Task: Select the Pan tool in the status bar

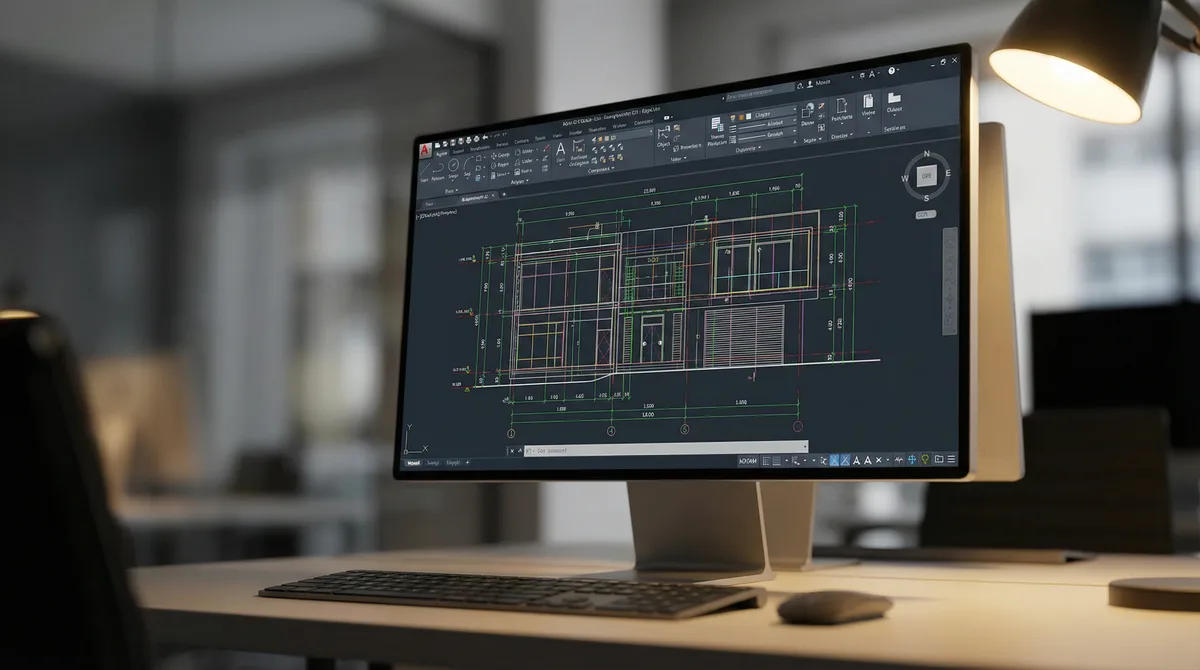Action: pyautogui.click(x=911, y=459)
